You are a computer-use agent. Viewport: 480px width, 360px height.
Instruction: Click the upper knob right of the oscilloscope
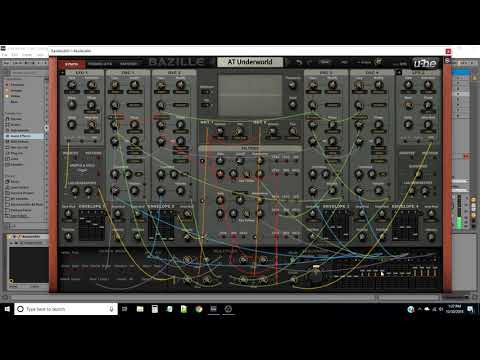(x=292, y=85)
